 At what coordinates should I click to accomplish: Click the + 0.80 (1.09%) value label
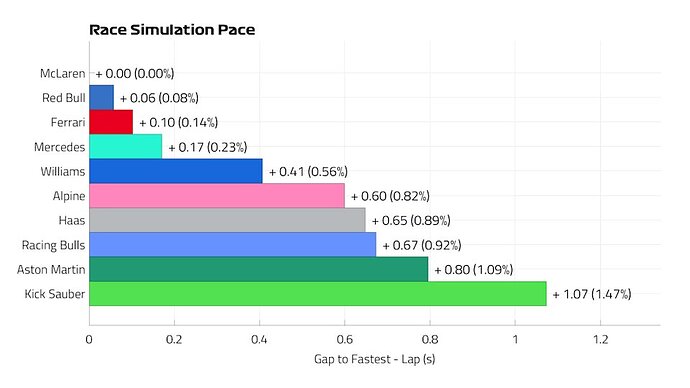(474, 270)
